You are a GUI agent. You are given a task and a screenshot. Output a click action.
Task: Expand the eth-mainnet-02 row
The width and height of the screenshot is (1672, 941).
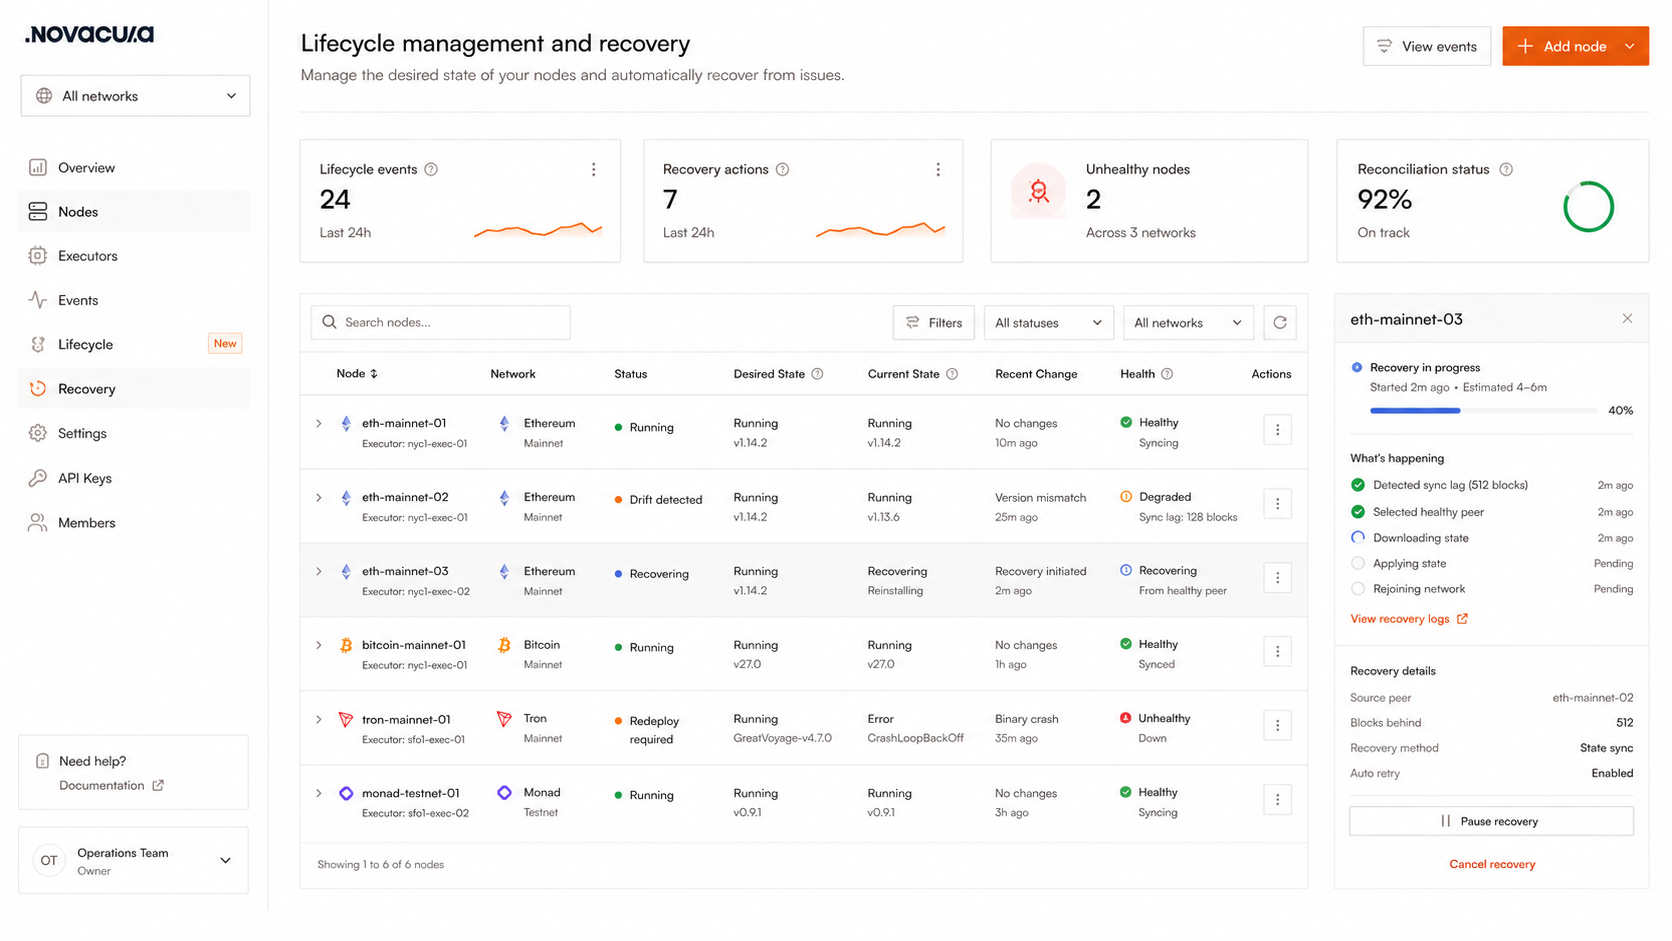[319, 498]
